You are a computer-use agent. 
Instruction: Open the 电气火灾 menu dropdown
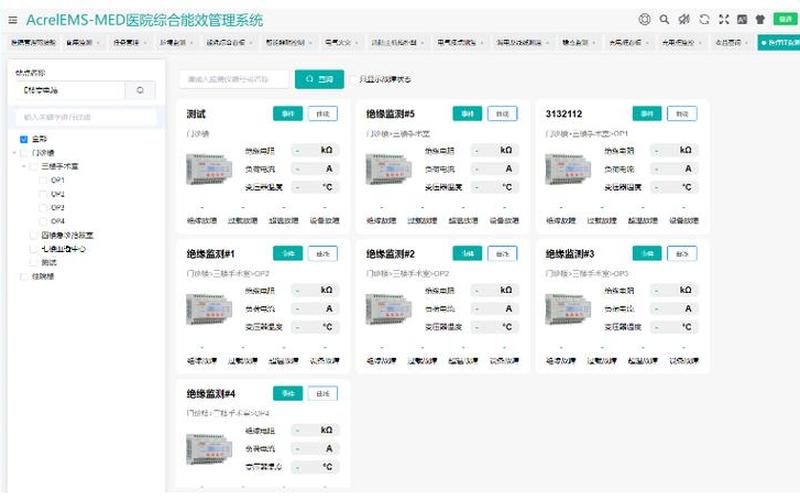click(x=341, y=42)
